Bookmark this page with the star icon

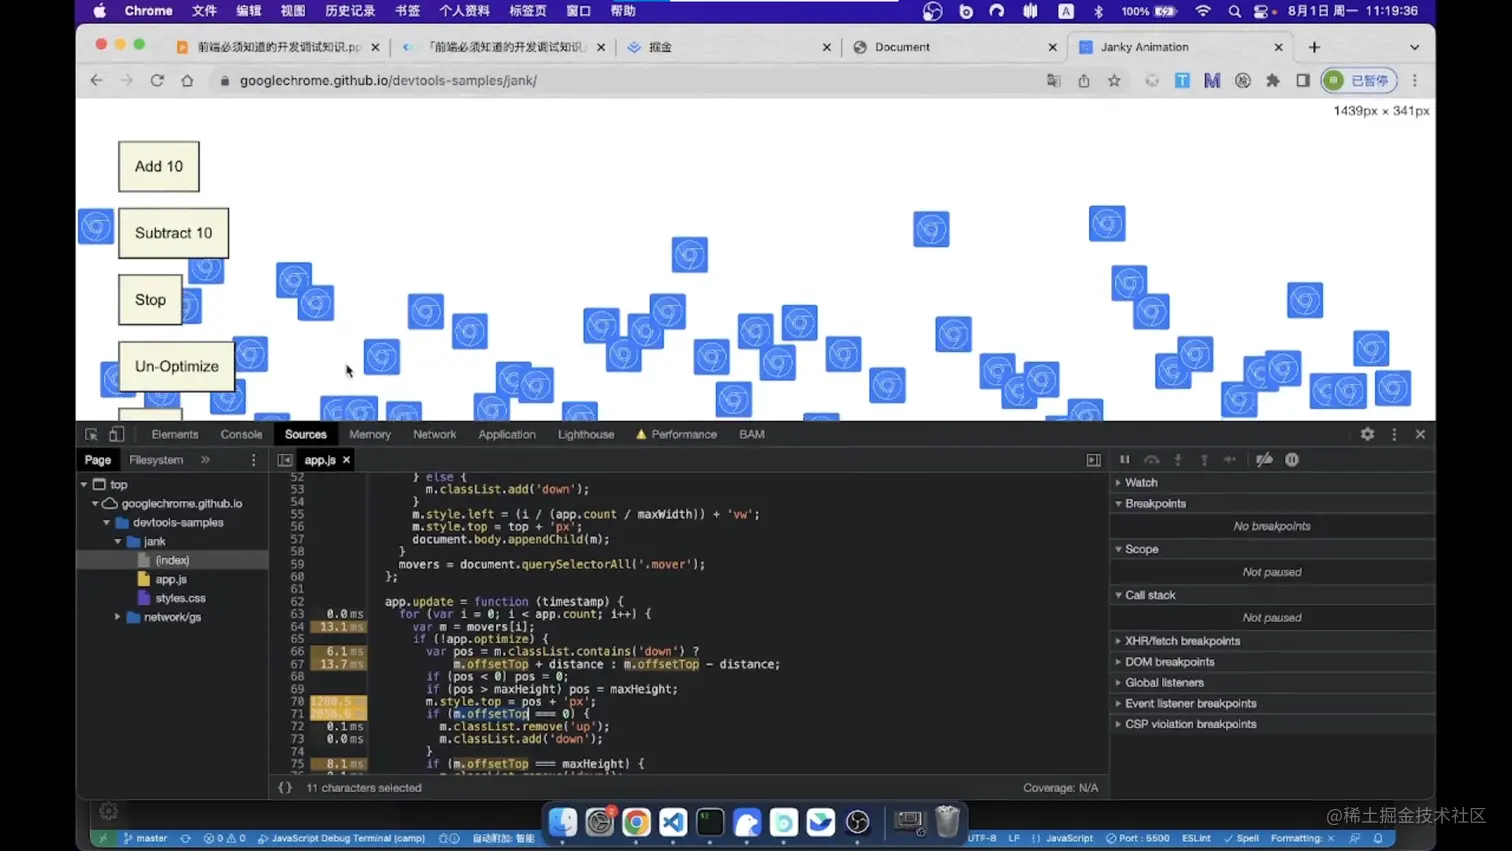1114,80
